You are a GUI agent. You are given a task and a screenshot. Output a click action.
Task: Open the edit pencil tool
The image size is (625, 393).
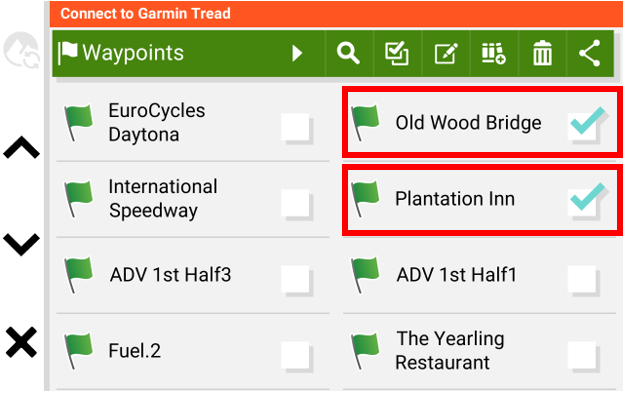tap(445, 53)
